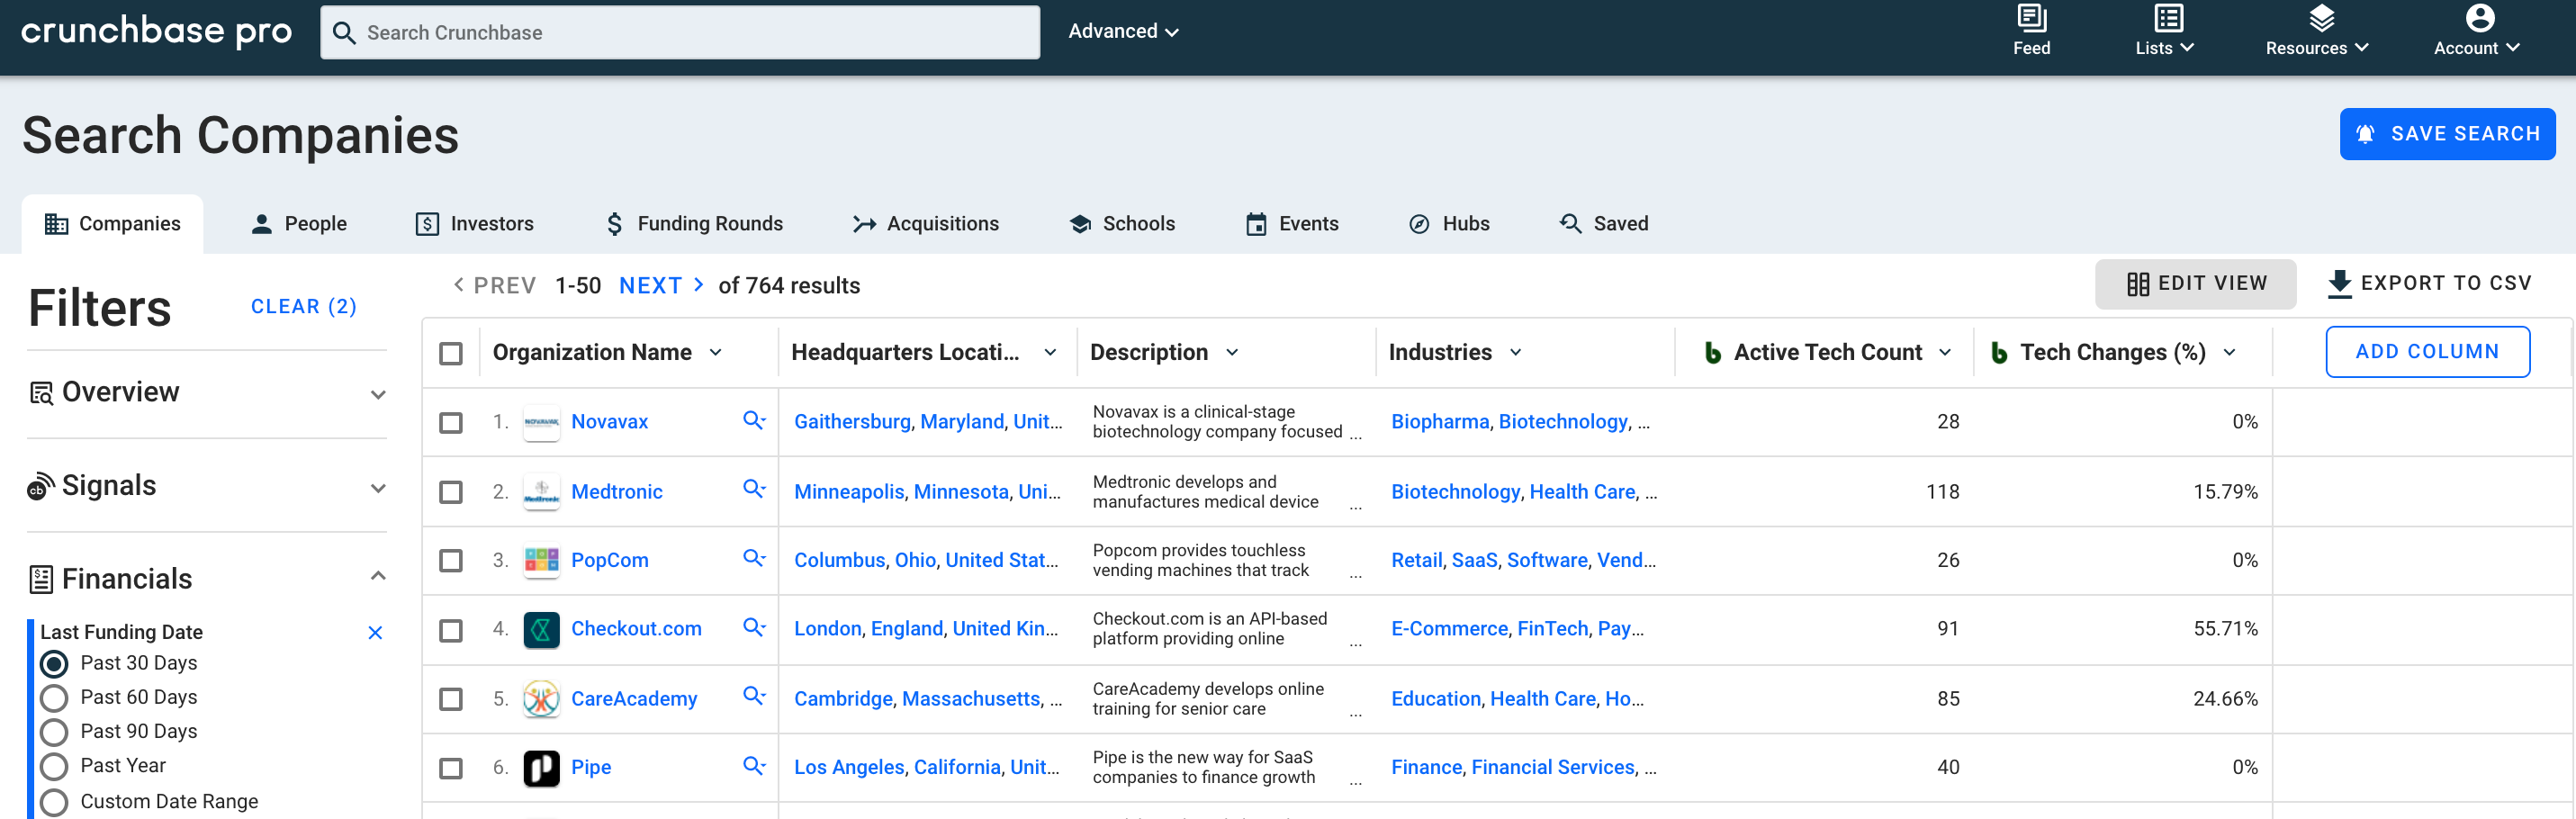Click the Resources layers icon
This screenshot has width=2576, height=819.
pos(2321,19)
